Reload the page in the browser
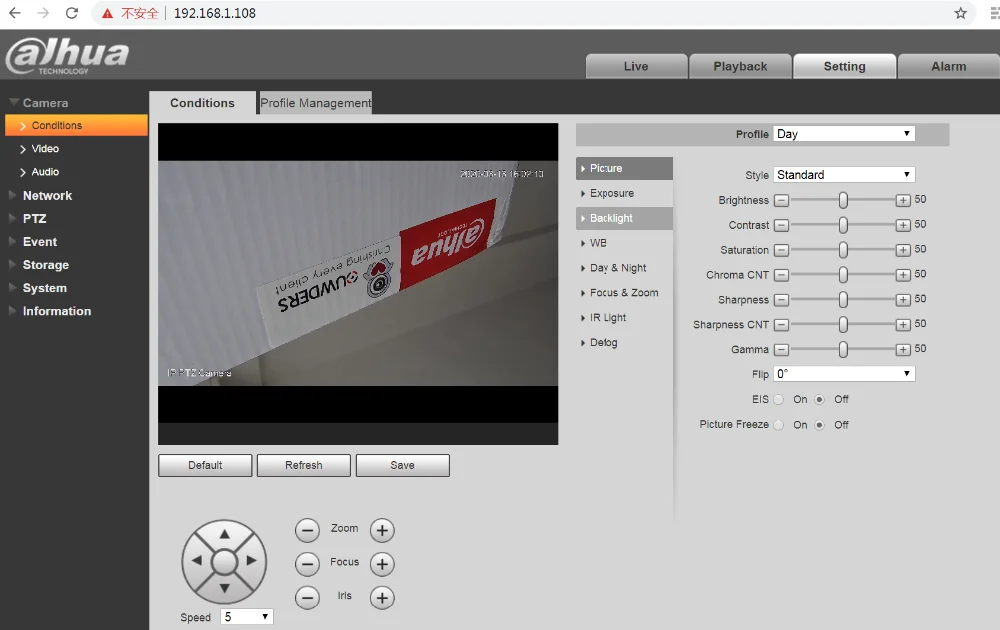Image resolution: width=1000 pixels, height=630 pixels. pyautogui.click(x=72, y=13)
